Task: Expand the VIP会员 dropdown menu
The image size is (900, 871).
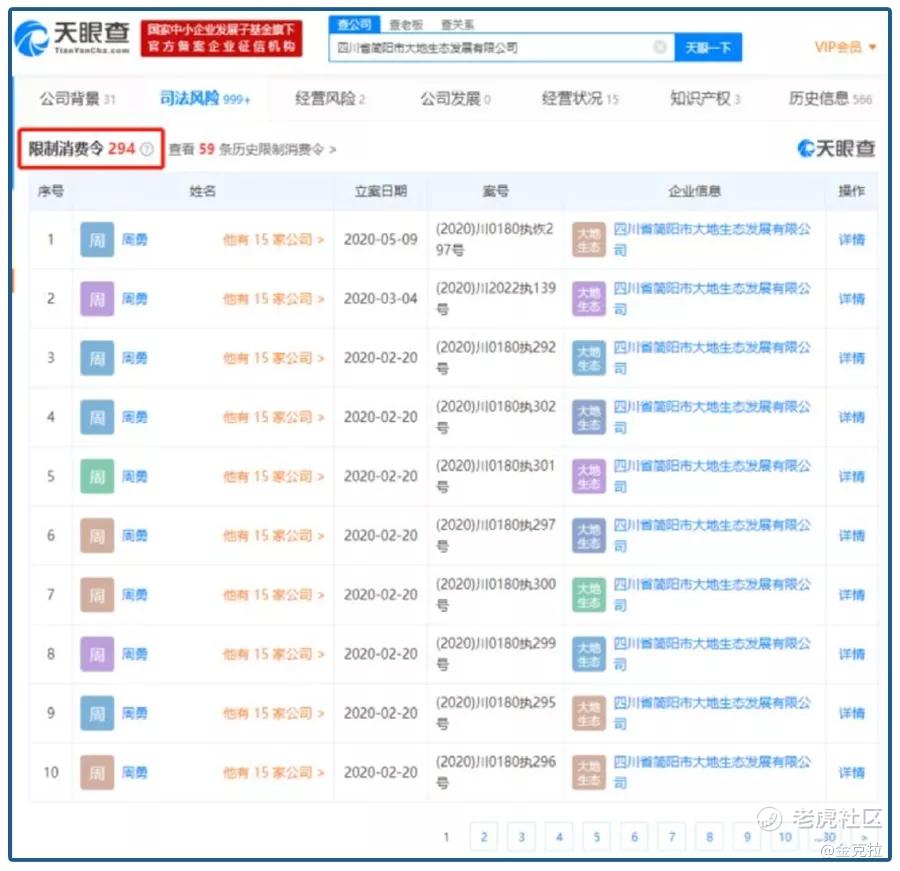Action: [845, 47]
